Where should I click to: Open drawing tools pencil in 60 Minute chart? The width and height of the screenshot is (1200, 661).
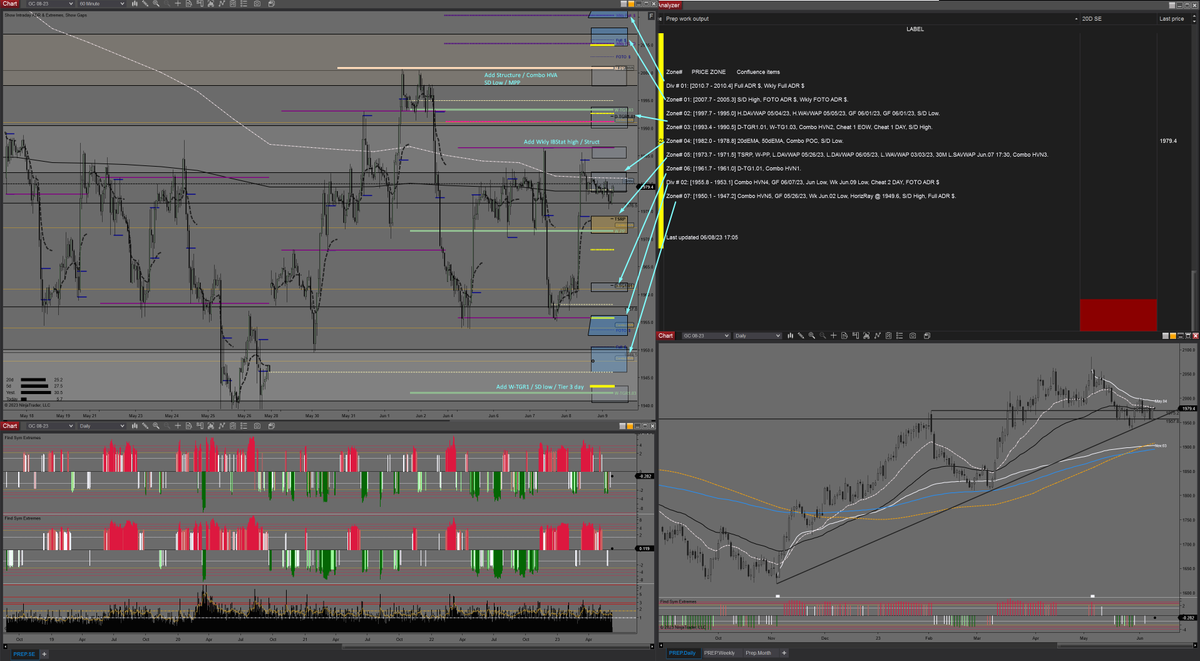pyautogui.click(x=145, y=5)
